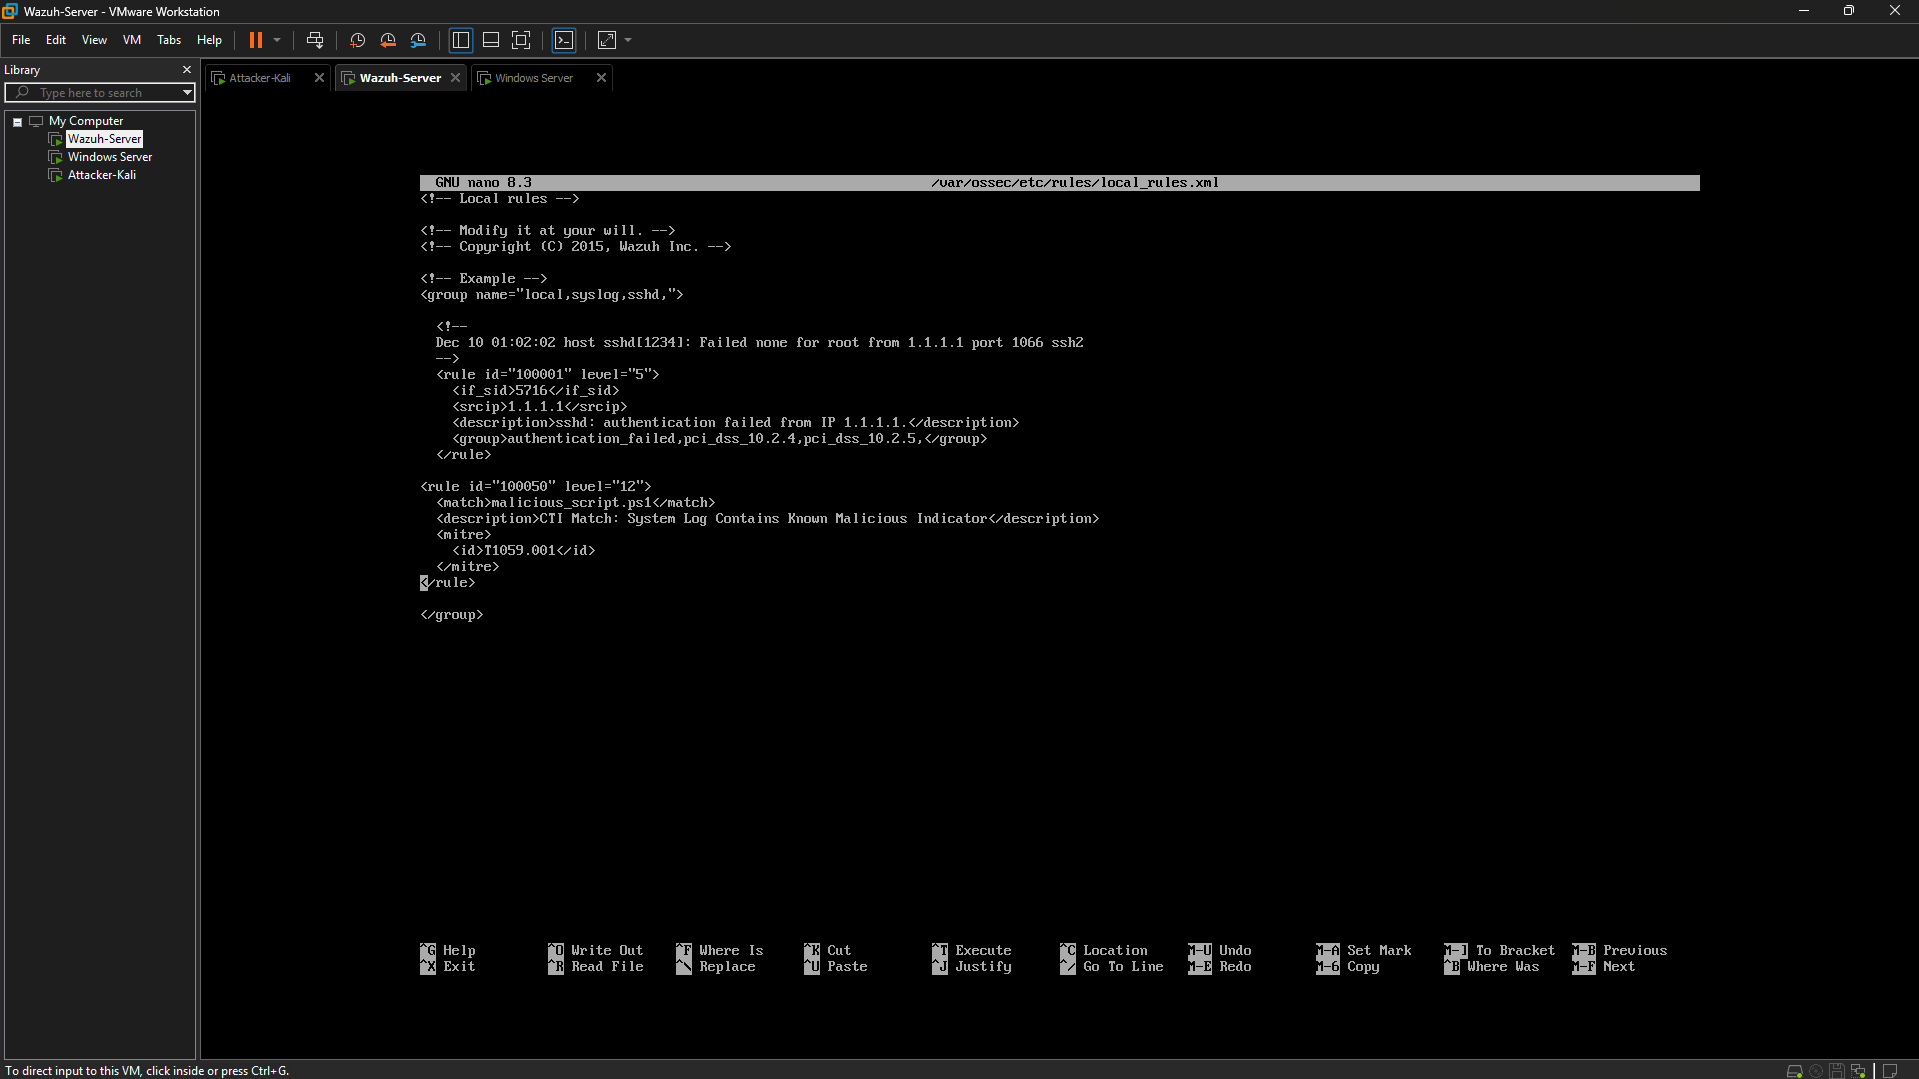Click the closing </group> tag line

[452, 615]
